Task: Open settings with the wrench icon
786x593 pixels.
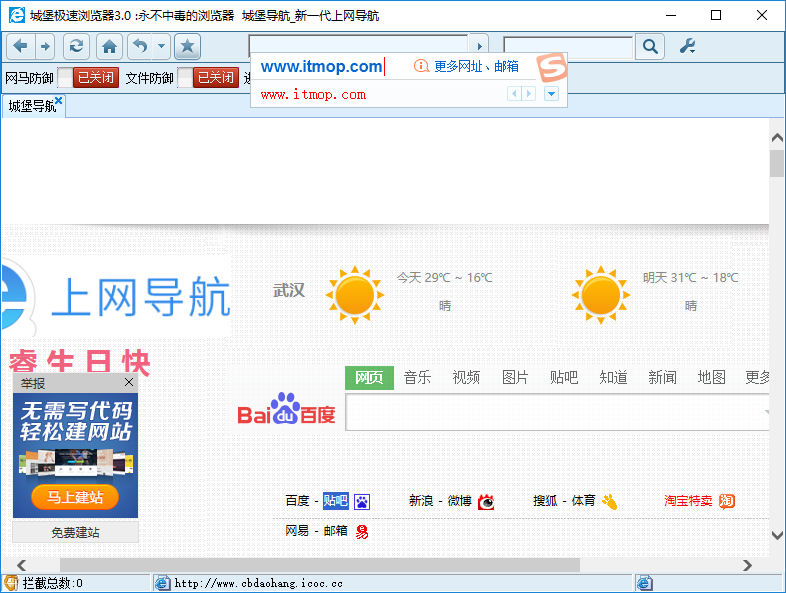Action: point(687,46)
